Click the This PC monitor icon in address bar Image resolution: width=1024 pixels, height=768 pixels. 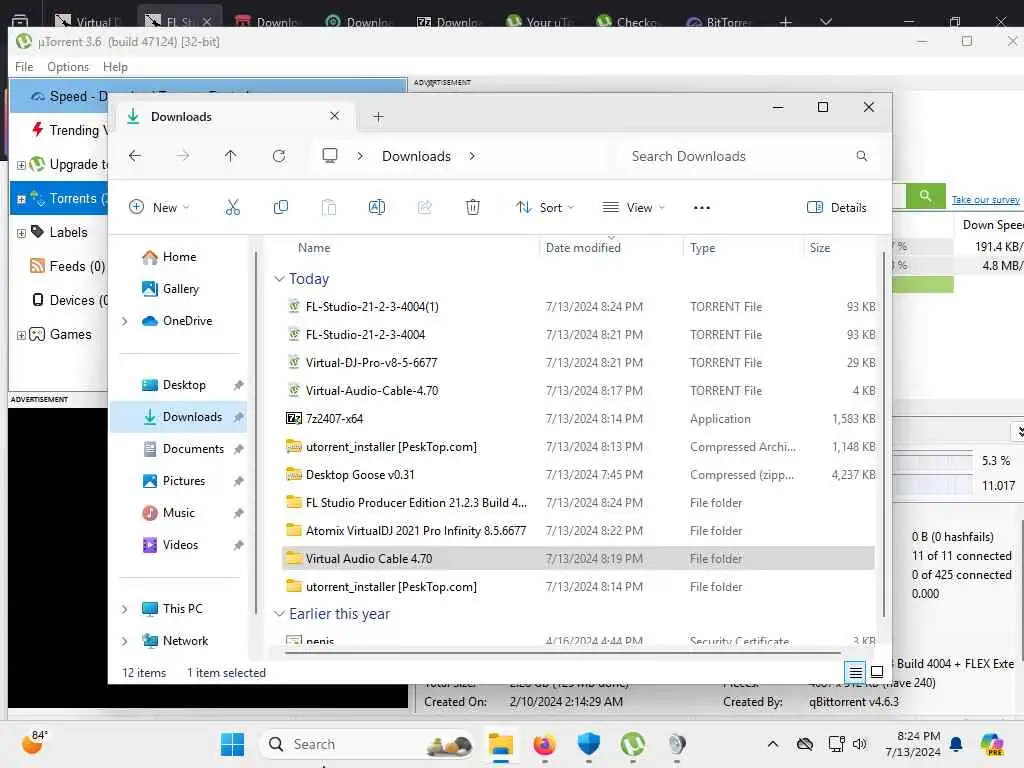pos(330,156)
